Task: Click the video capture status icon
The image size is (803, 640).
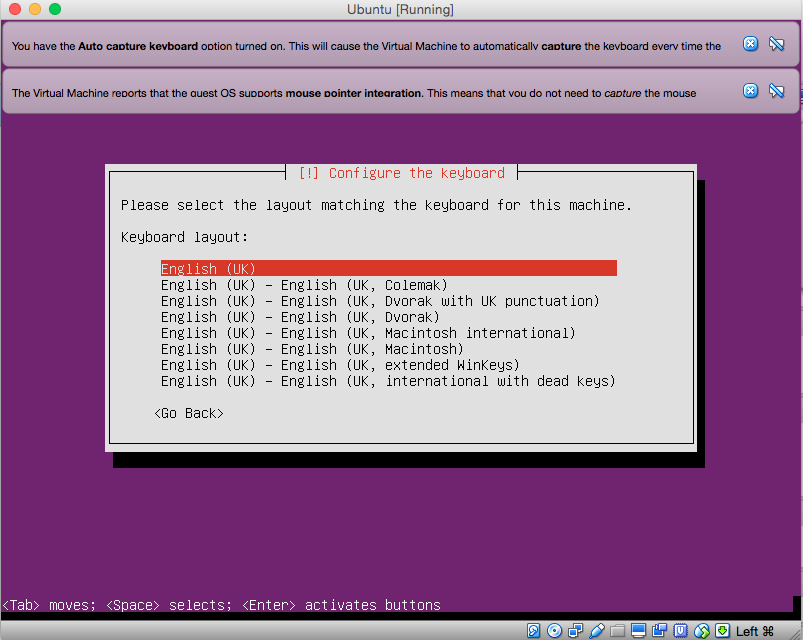Action: [660, 631]
